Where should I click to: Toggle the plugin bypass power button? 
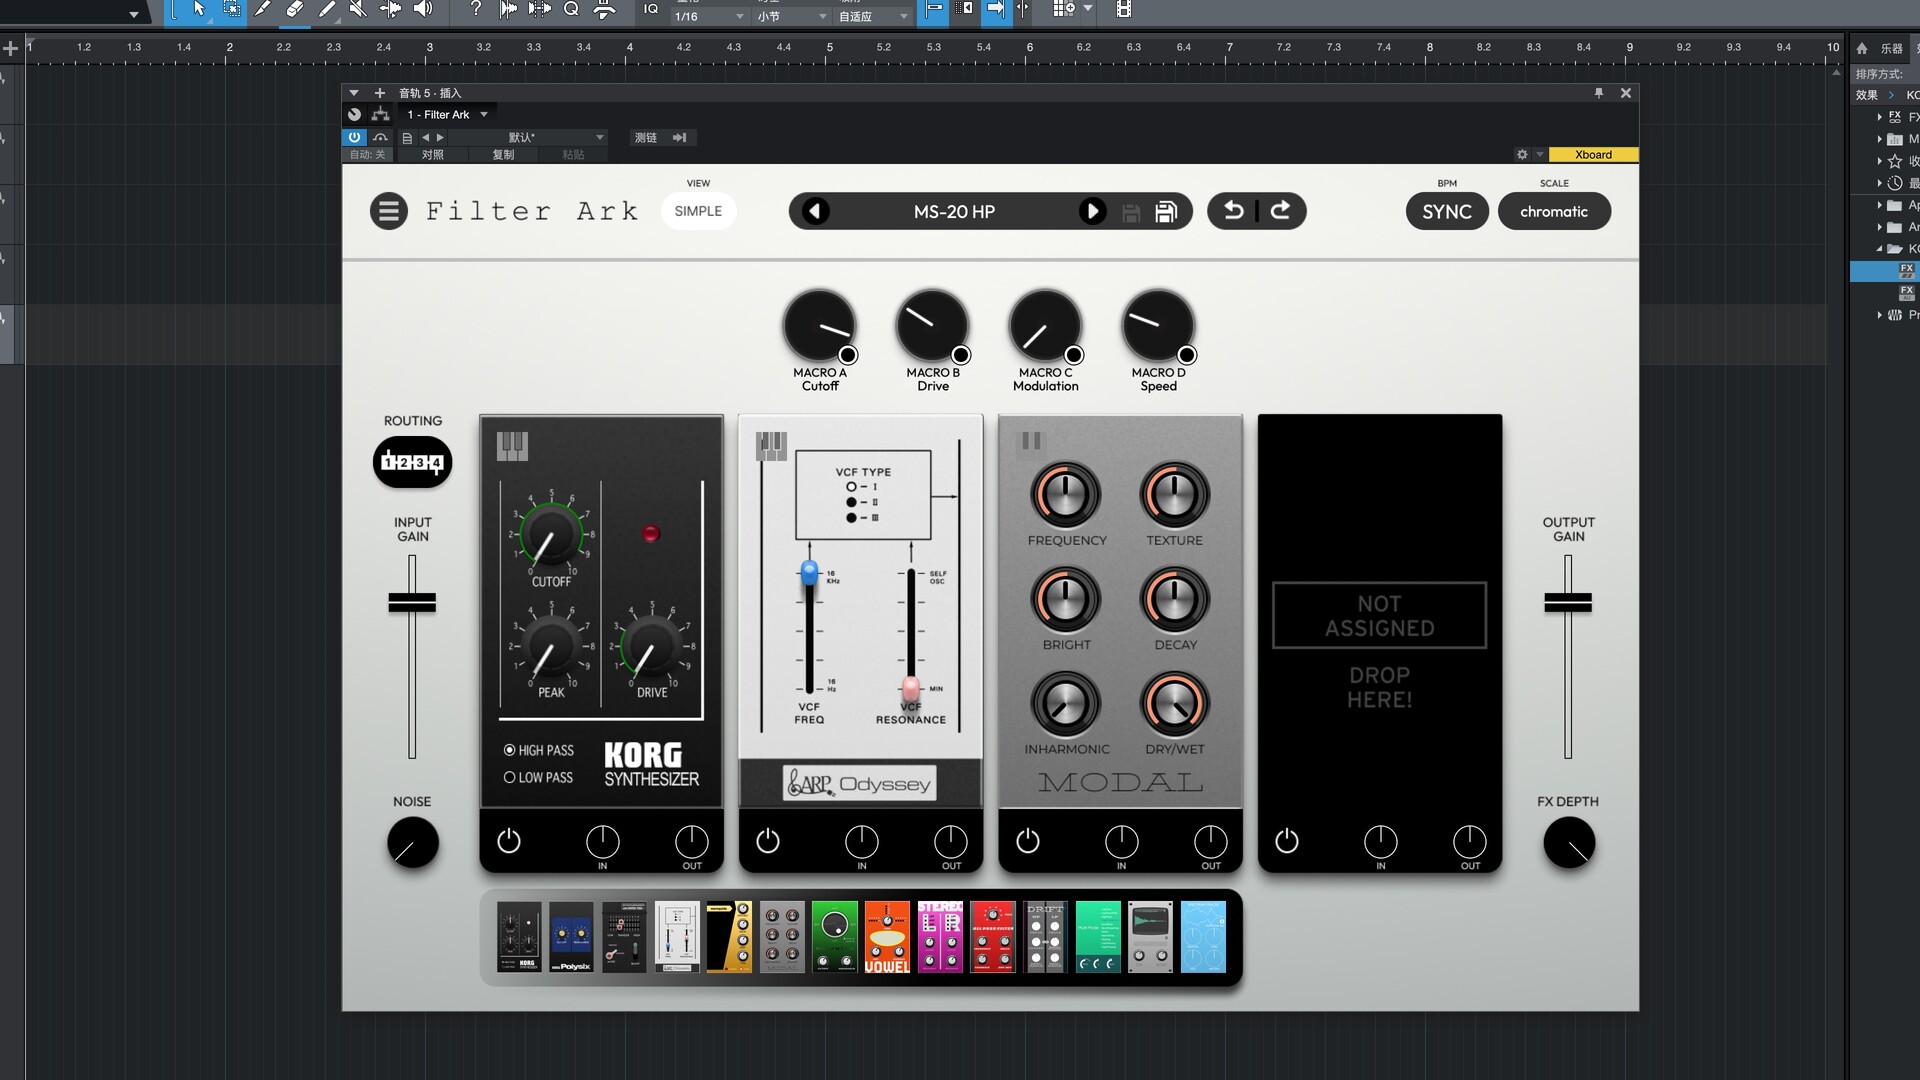(354, 137)
